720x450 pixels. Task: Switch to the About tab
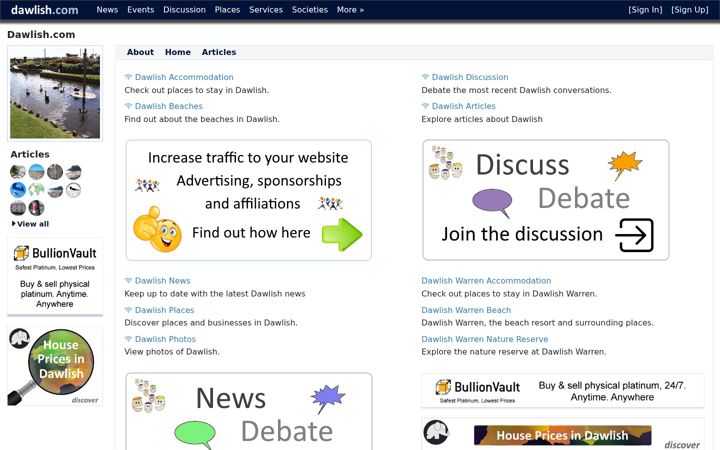click(x=140, y=52)
